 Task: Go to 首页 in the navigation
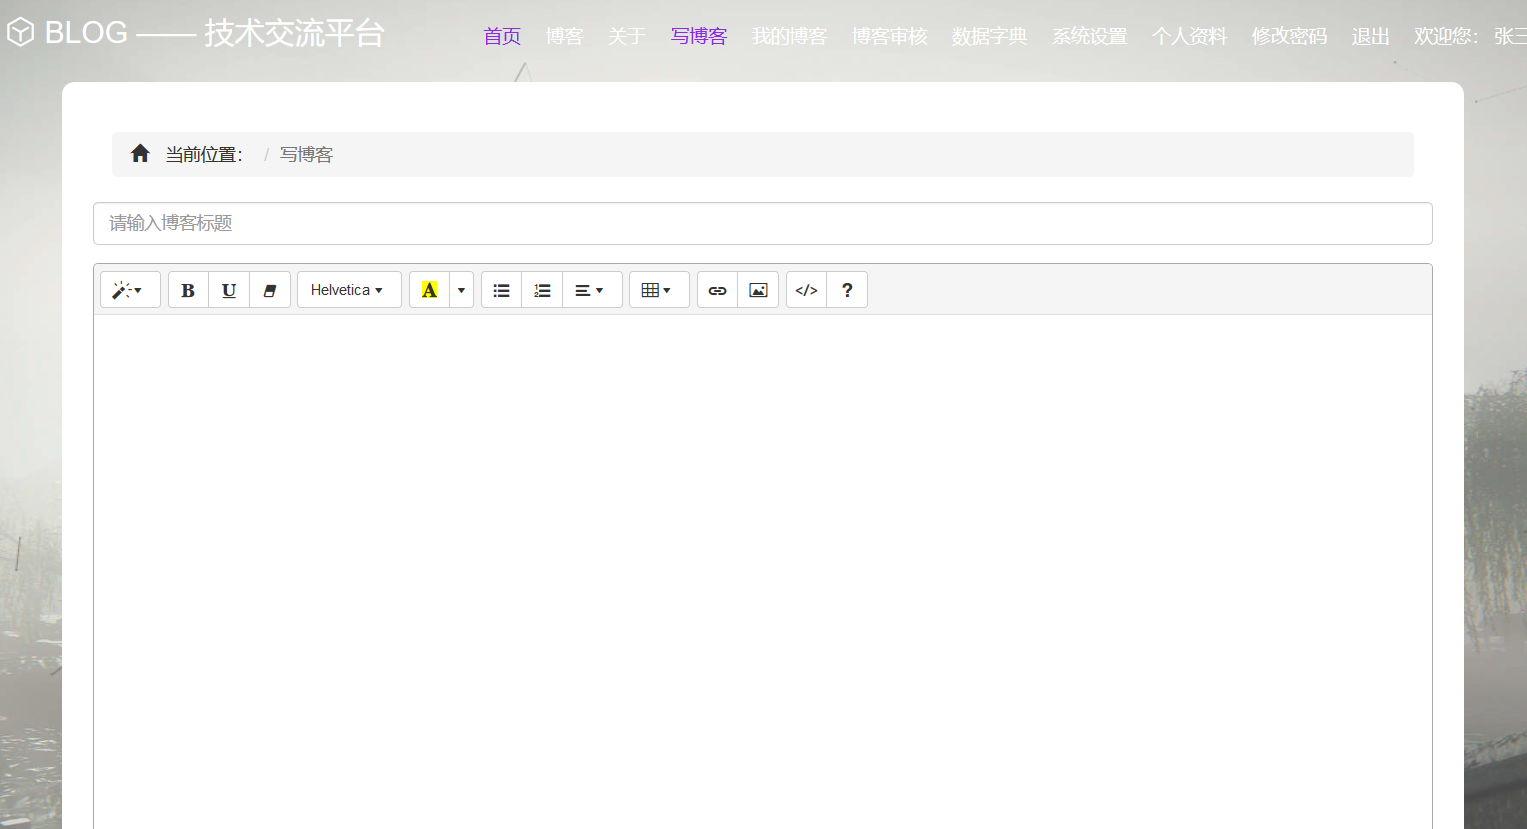[502, 36]
